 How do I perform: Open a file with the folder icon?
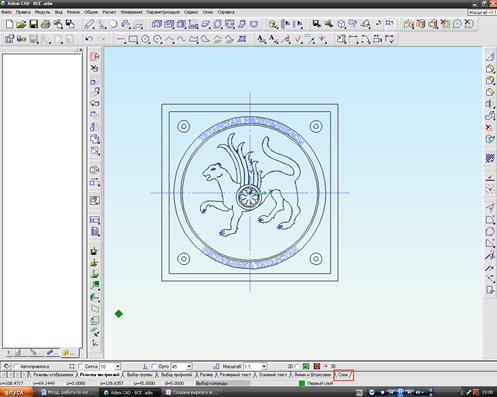[x=21, y=24]
